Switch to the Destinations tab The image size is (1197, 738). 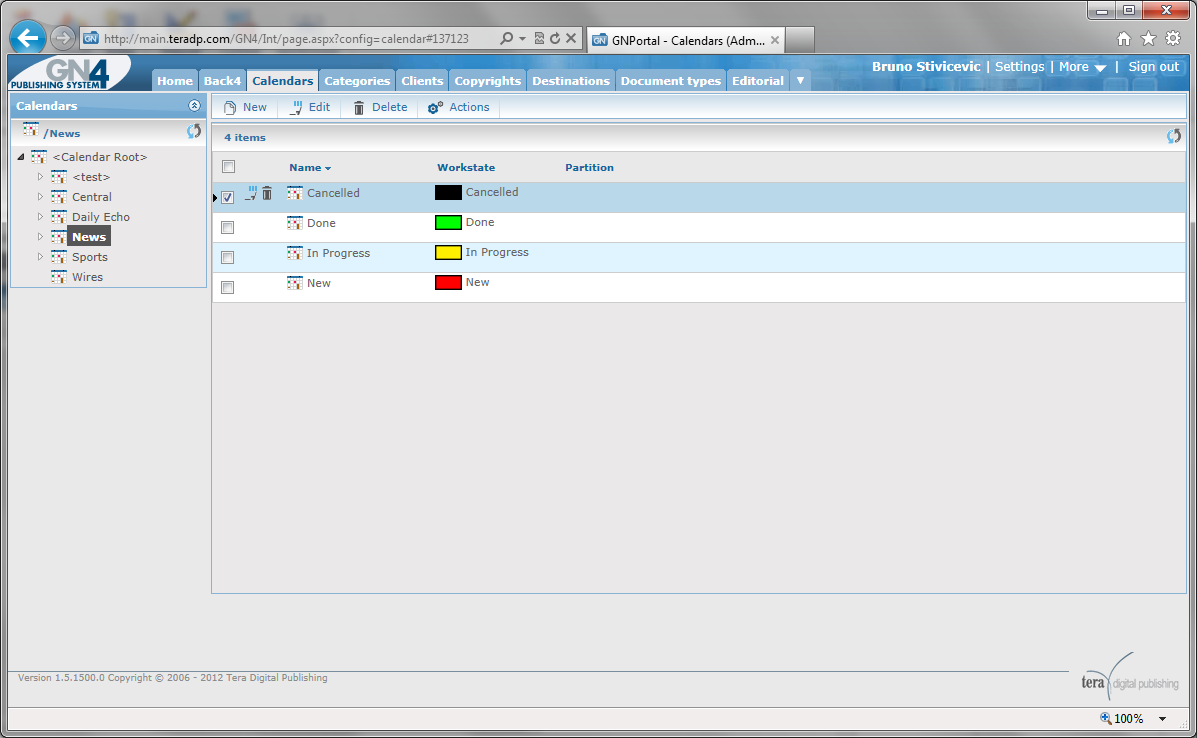571,80
